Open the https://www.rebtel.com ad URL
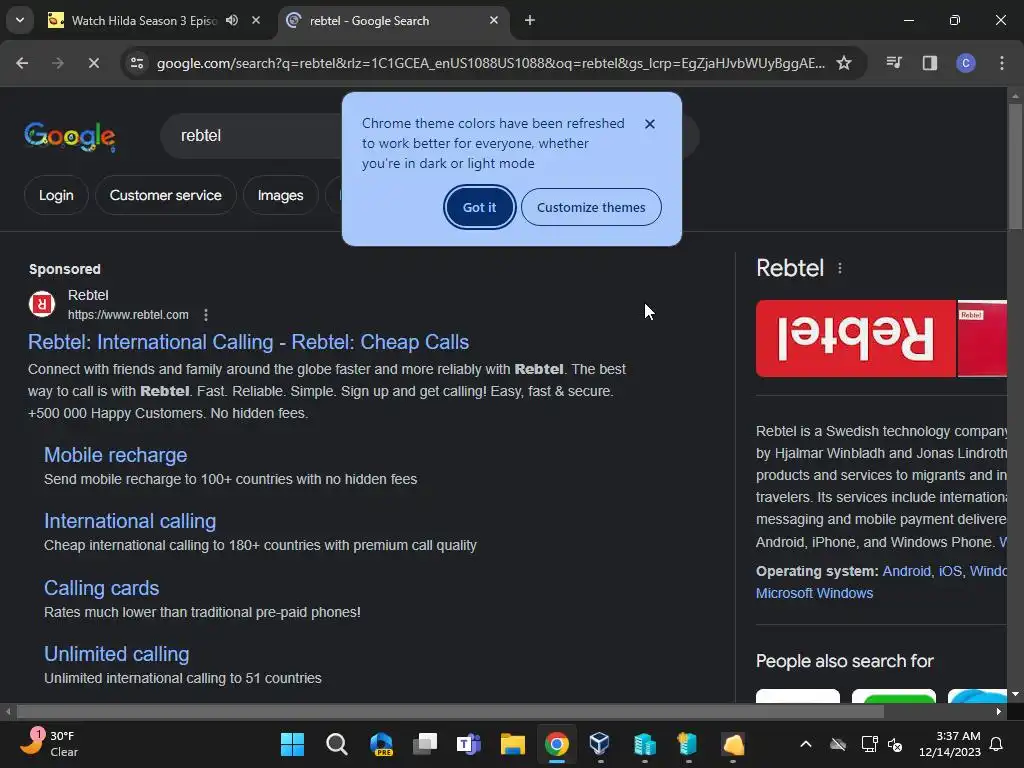 pos(128,315)
